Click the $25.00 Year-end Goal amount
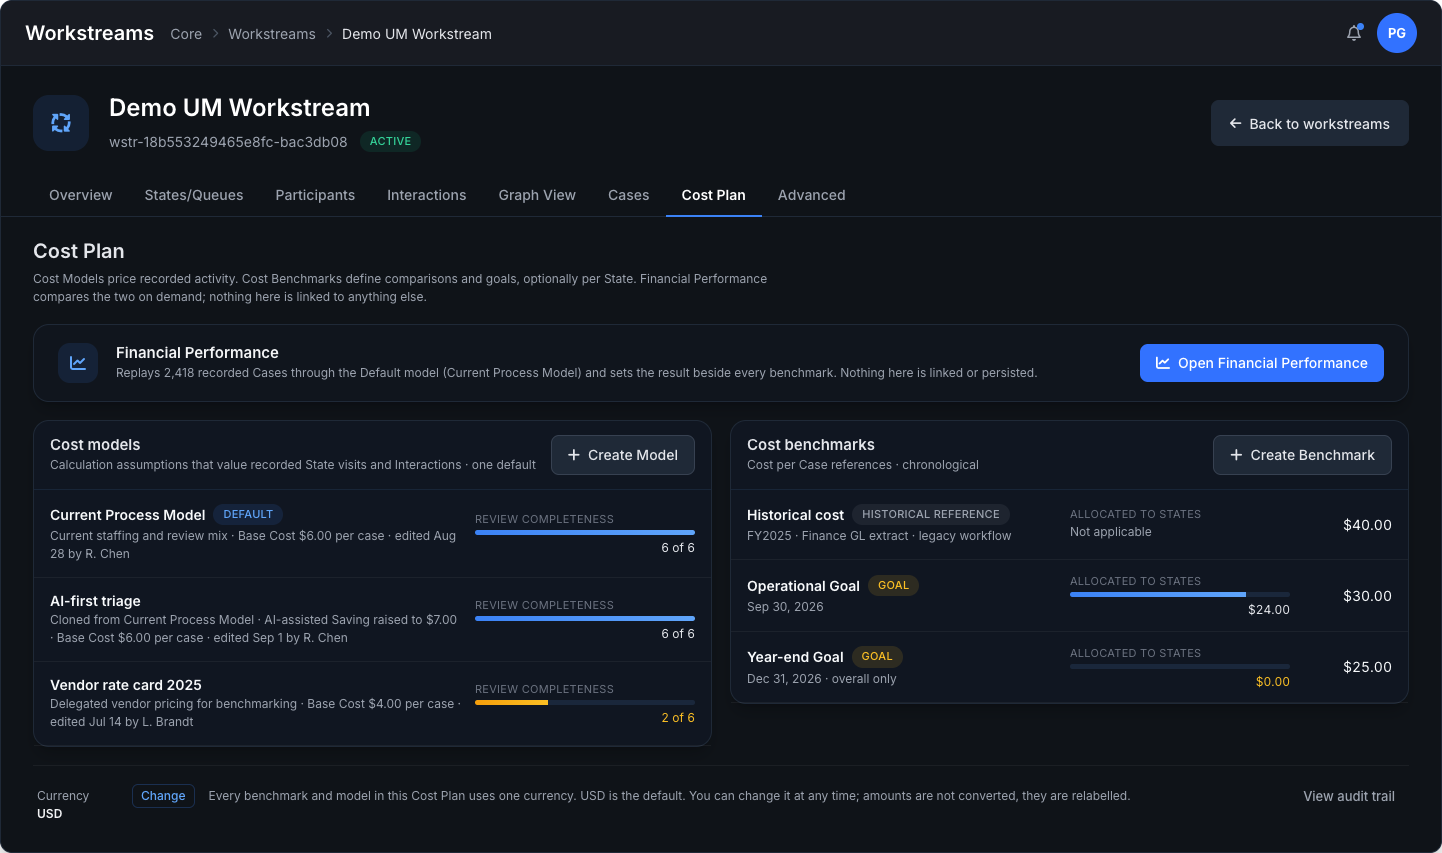 pos(1367,666)
